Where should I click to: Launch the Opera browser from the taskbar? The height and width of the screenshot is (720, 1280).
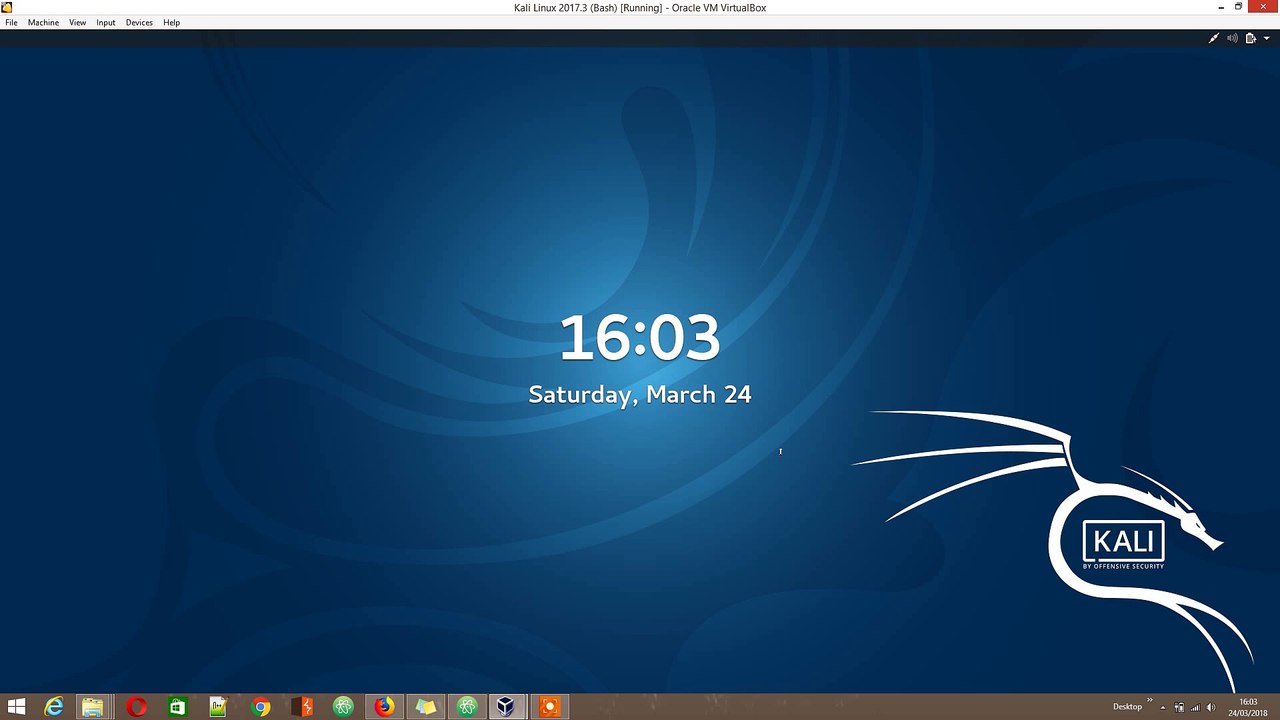point(137,707)
